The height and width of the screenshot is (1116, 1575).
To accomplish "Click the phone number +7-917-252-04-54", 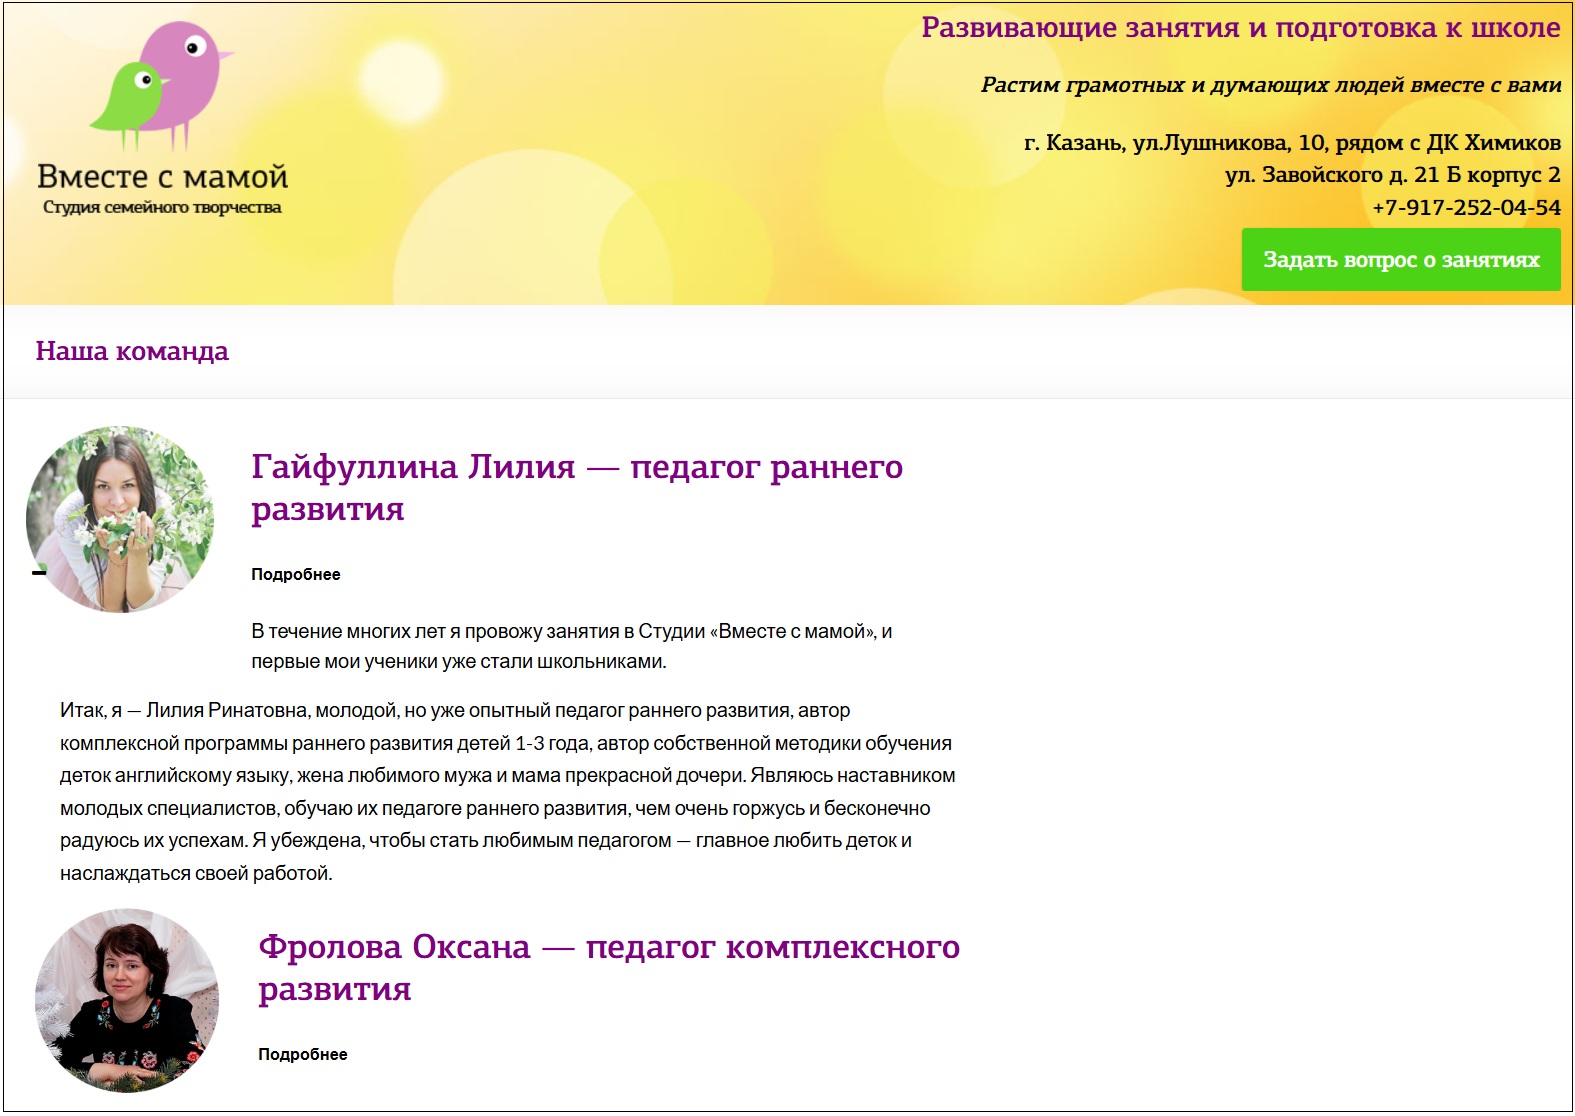I will [x=1465, y=208].
